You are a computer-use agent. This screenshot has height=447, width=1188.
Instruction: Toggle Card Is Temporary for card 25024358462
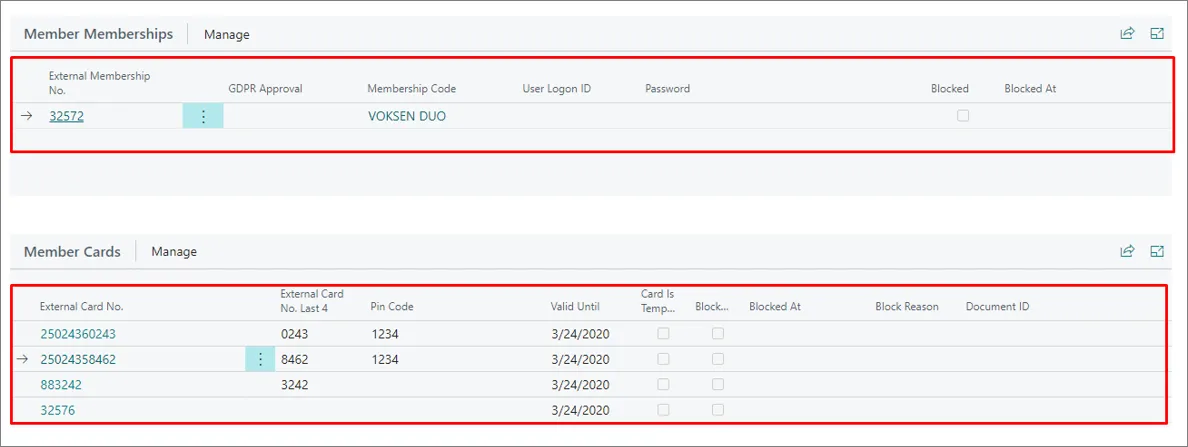(x=663, y=359)
